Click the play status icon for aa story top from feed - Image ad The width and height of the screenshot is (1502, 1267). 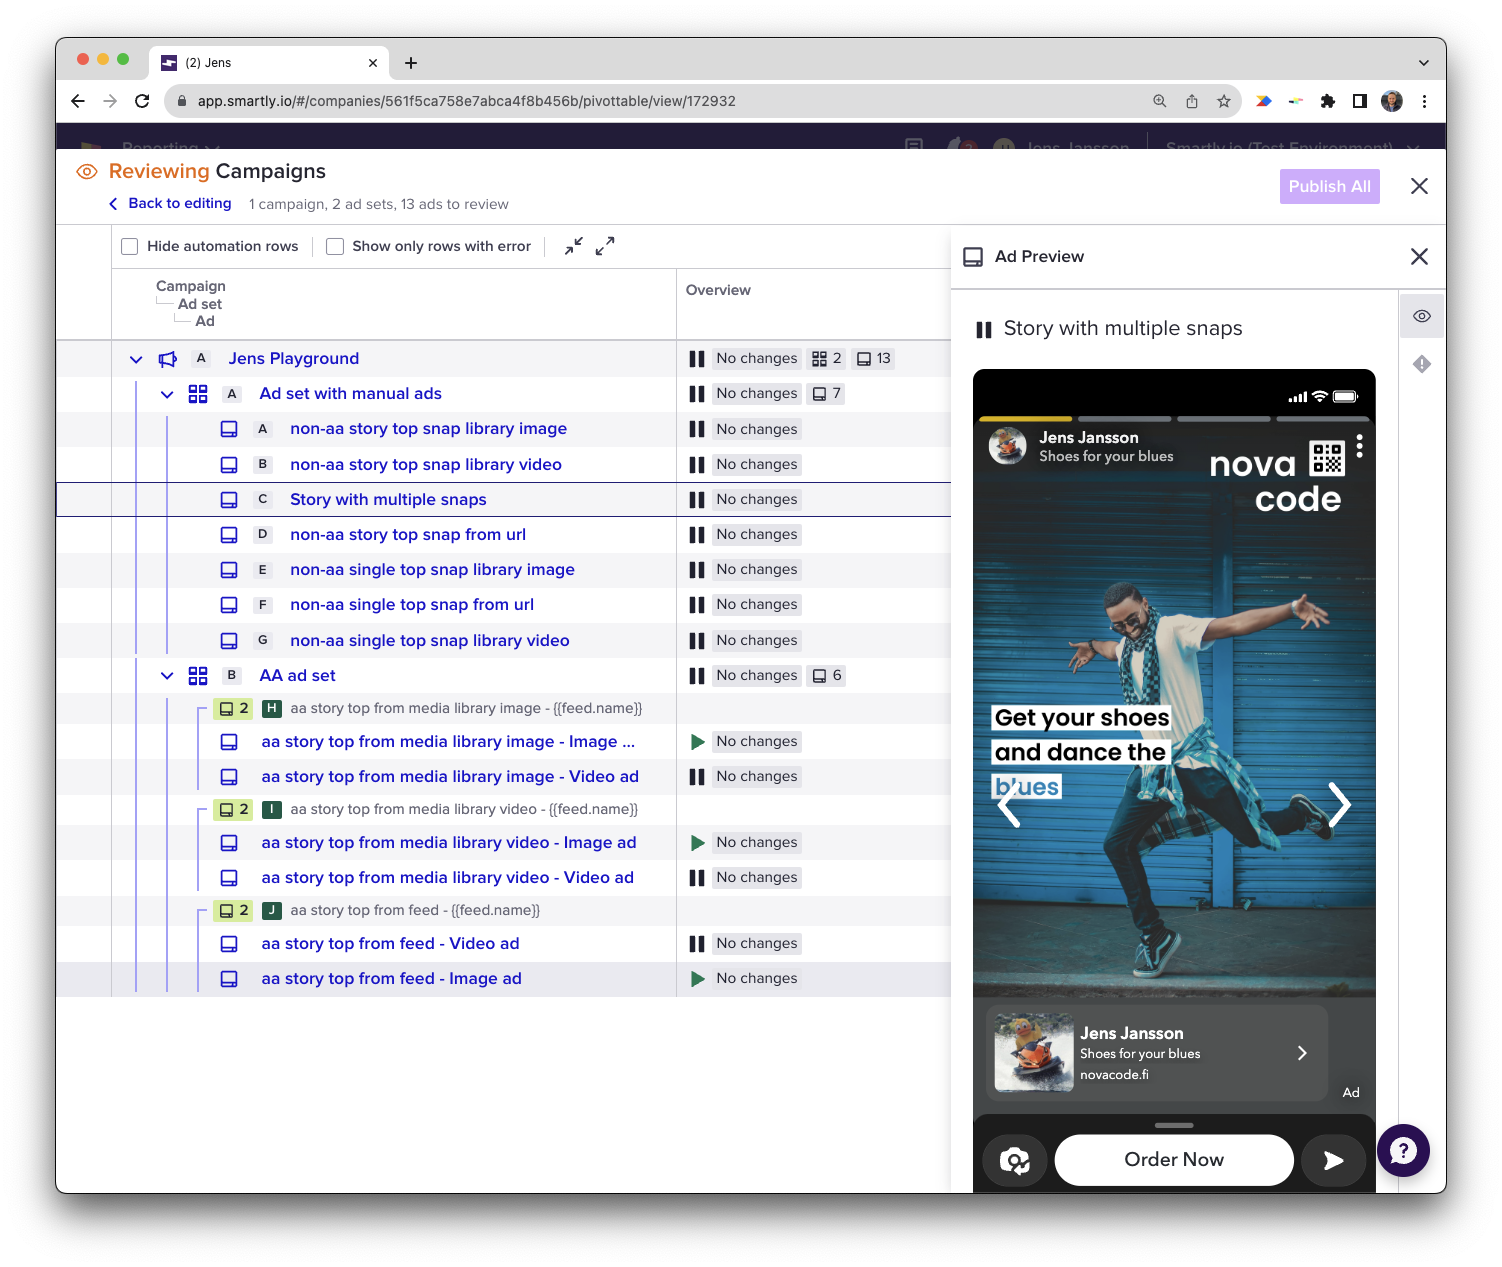click(698, 979)
